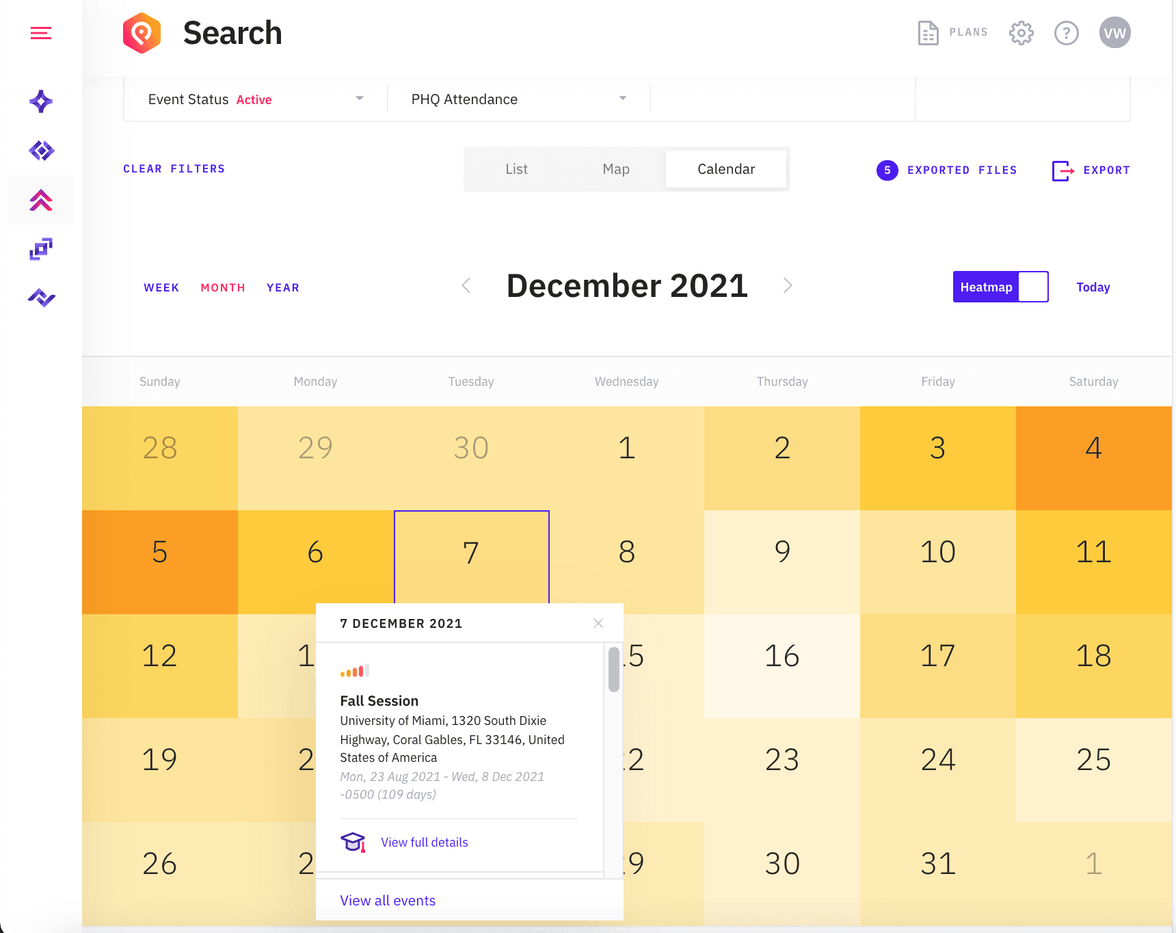Open the PLANS document icon in the header
Screen dimensions: 1176x933
[x=928, y=32]
